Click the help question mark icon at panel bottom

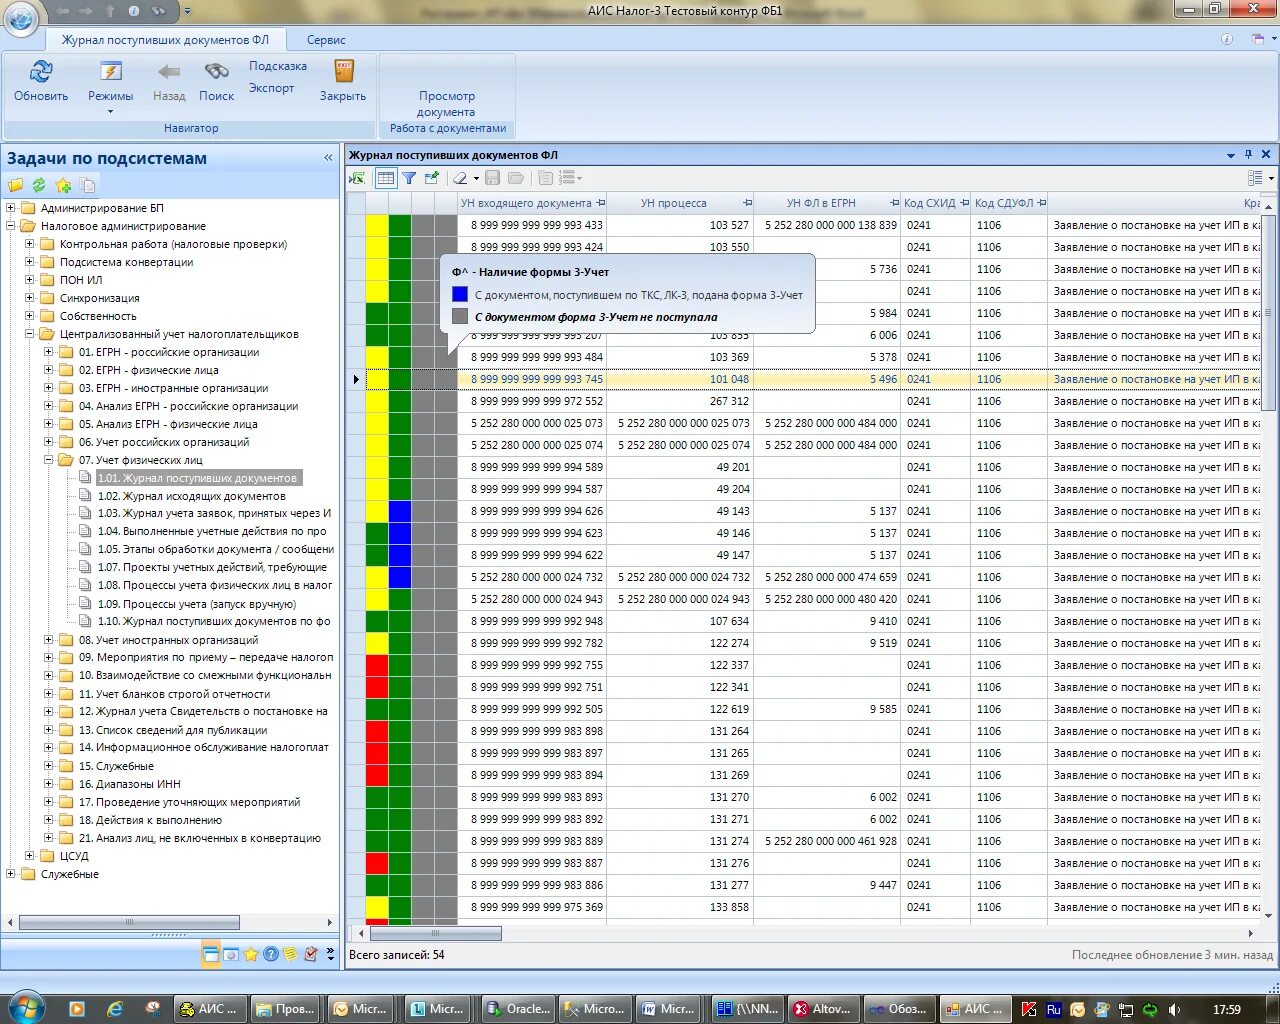271,954
